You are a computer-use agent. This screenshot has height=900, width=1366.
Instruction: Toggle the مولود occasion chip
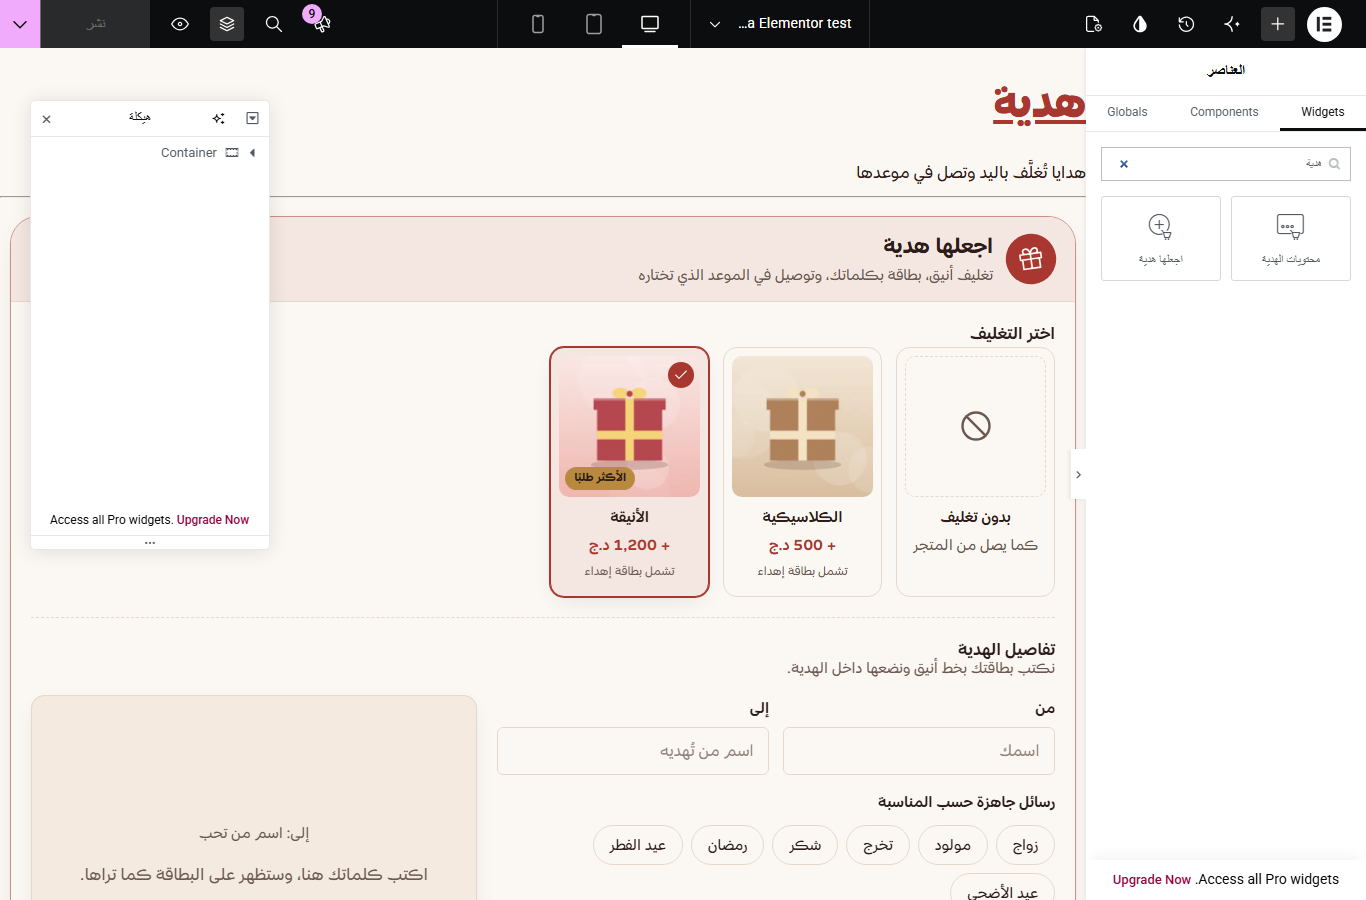(x=953, y=845)
